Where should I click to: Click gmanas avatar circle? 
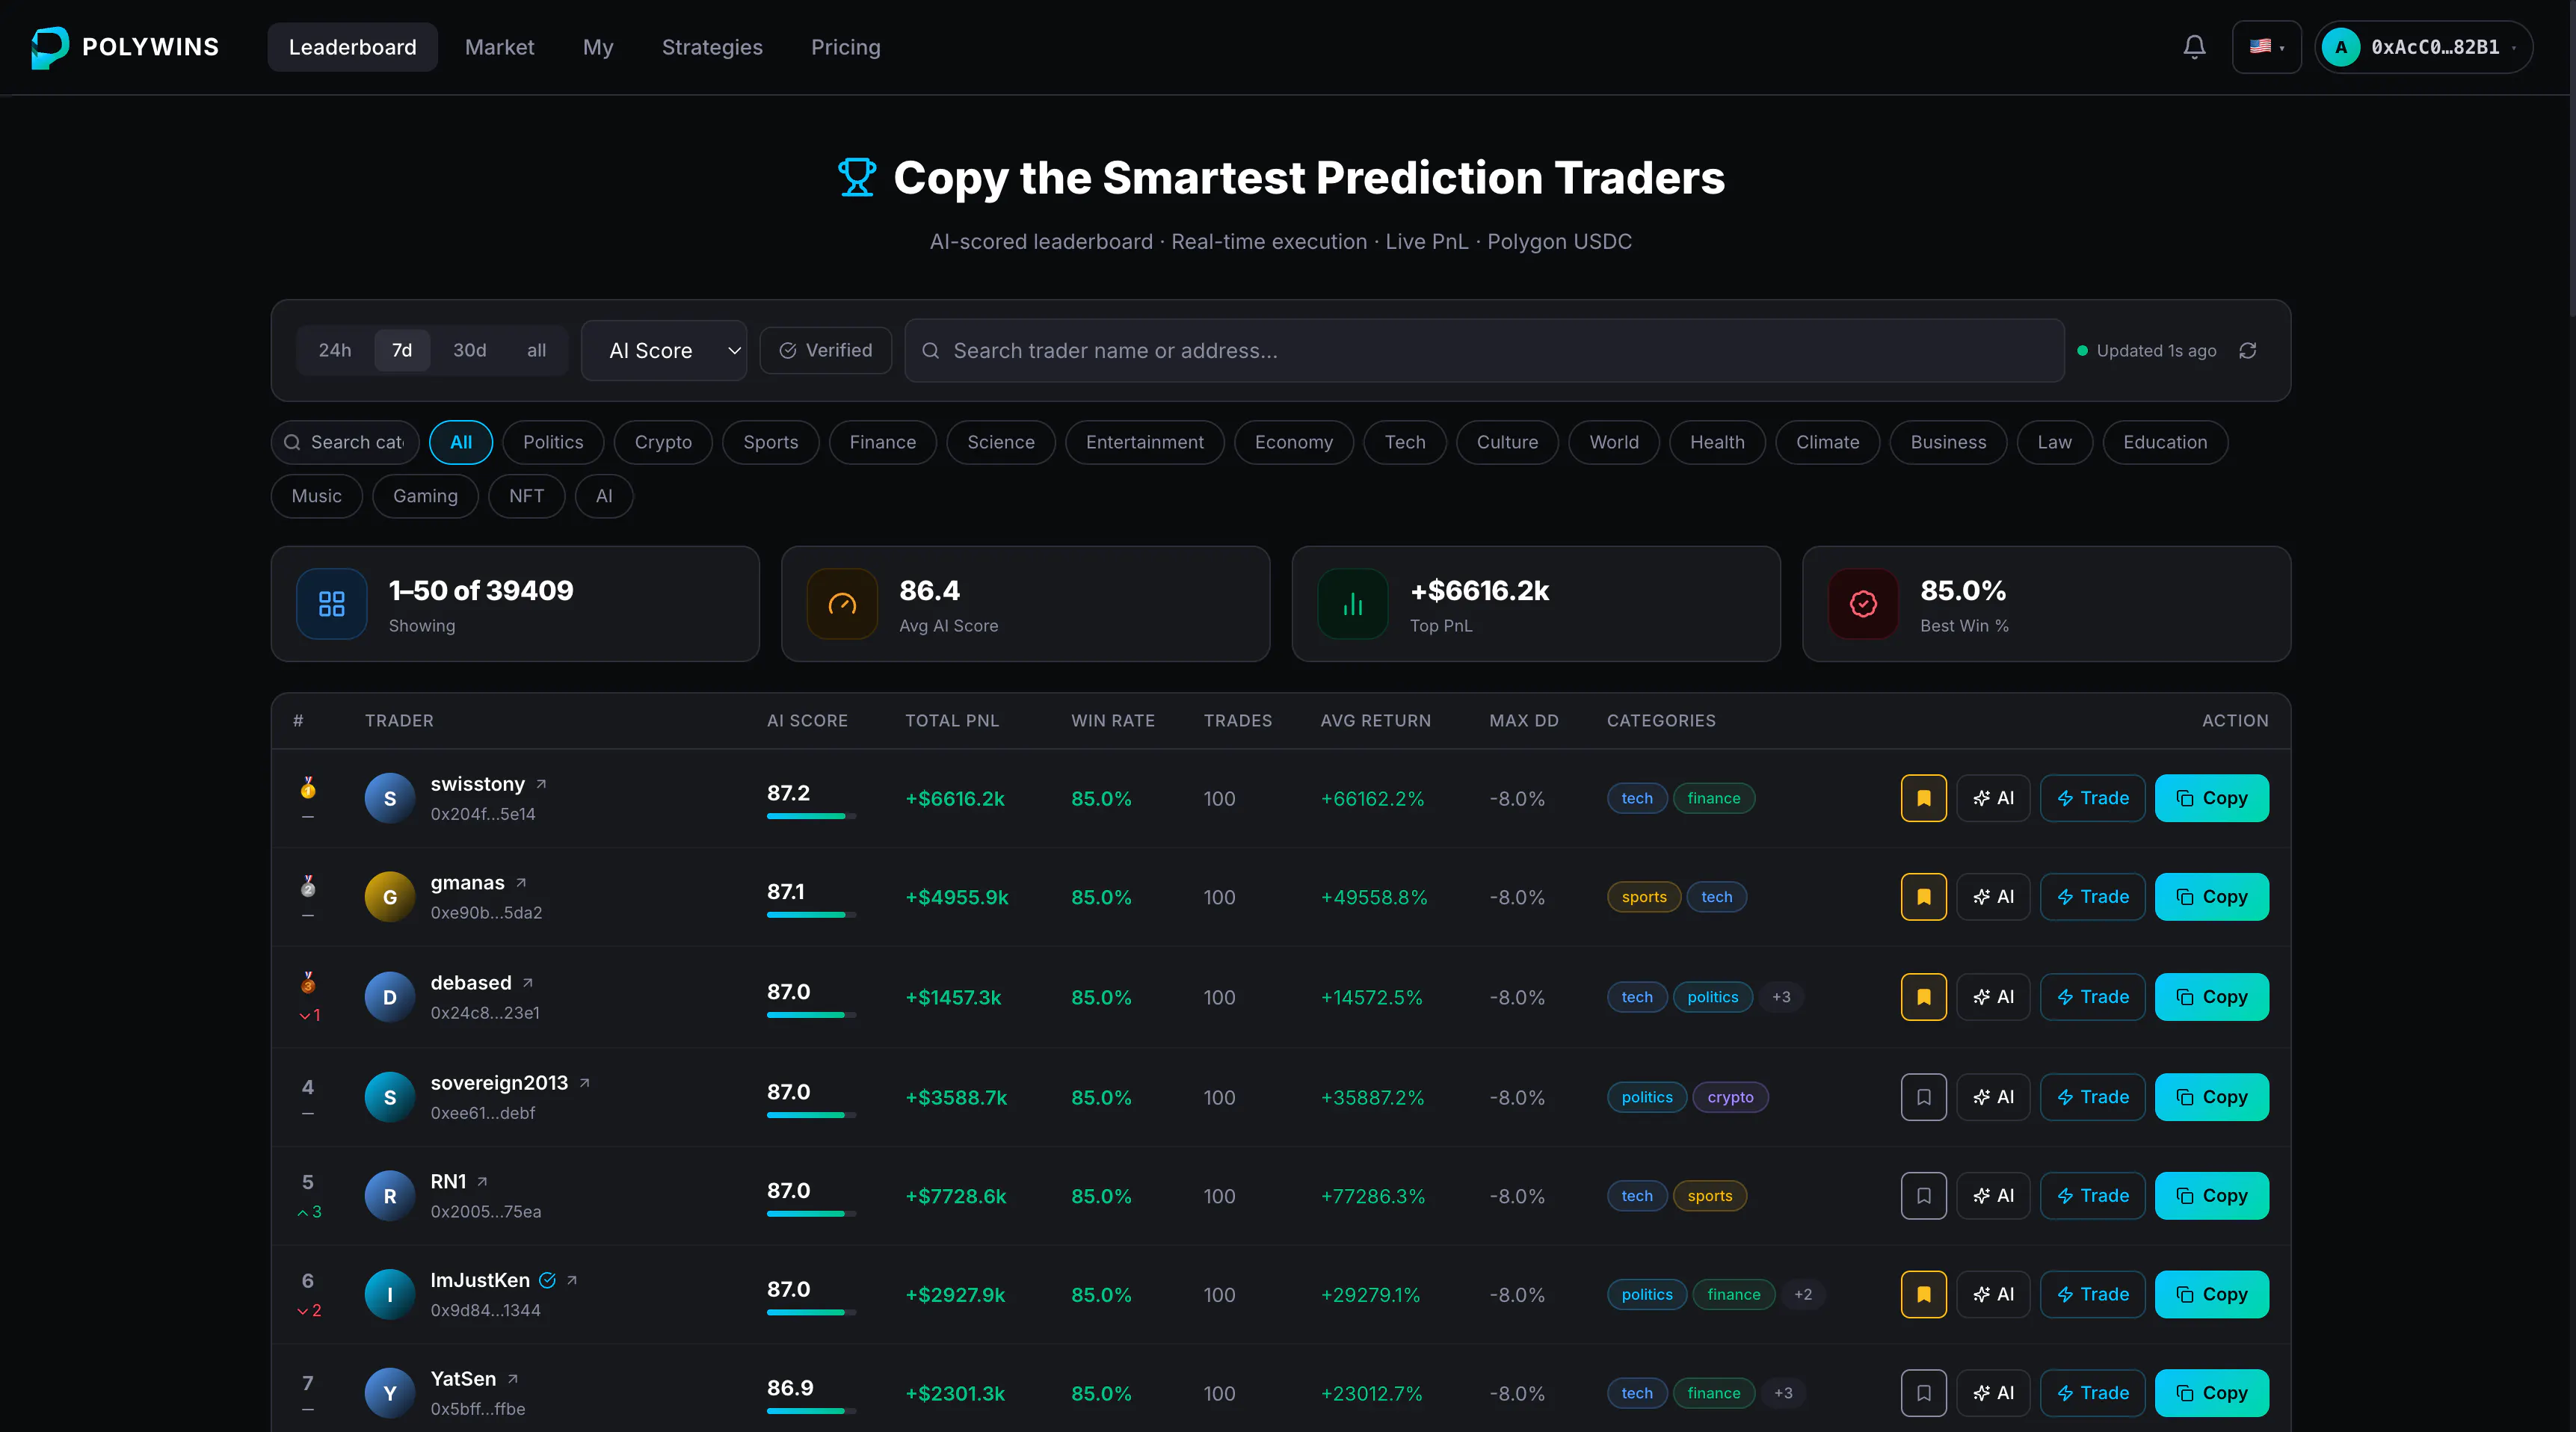click(390, 897)
